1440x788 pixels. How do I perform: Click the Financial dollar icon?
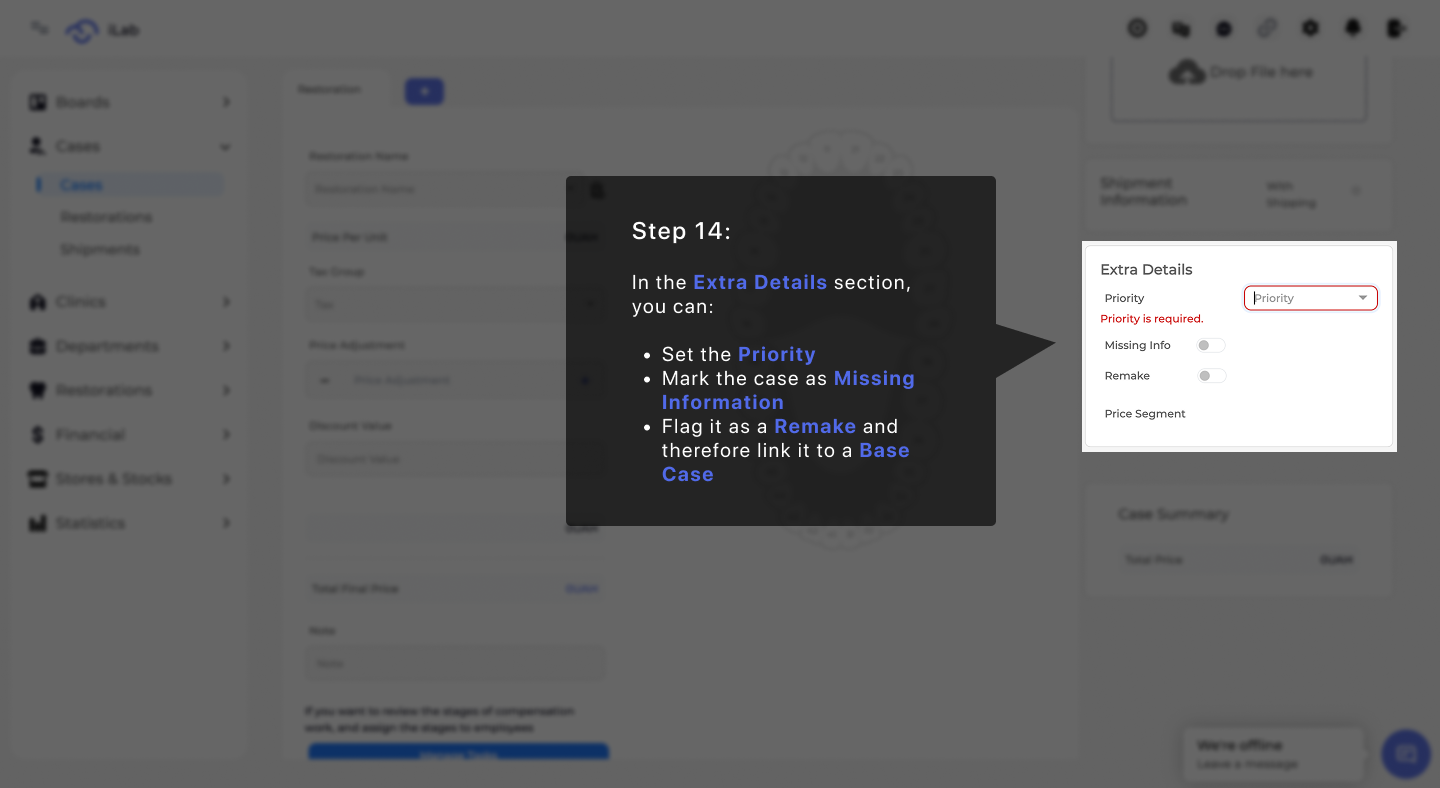[38, 435]
